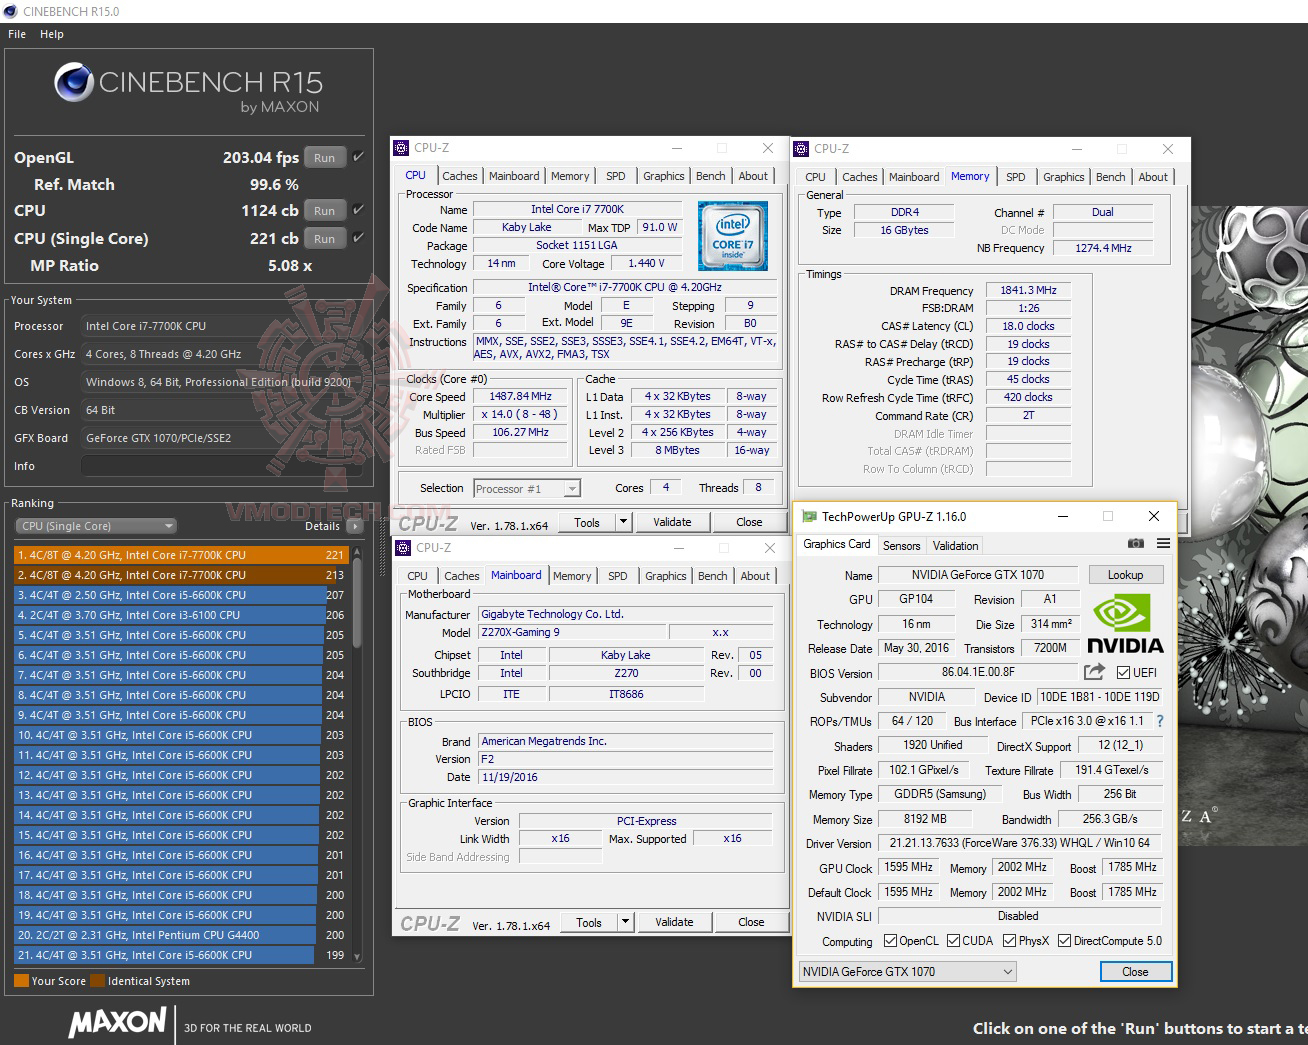Toggle the DirectCompute 5.0 checkbox
Viewport: 1308px width, 1045px height.
tap(1065, 941)
